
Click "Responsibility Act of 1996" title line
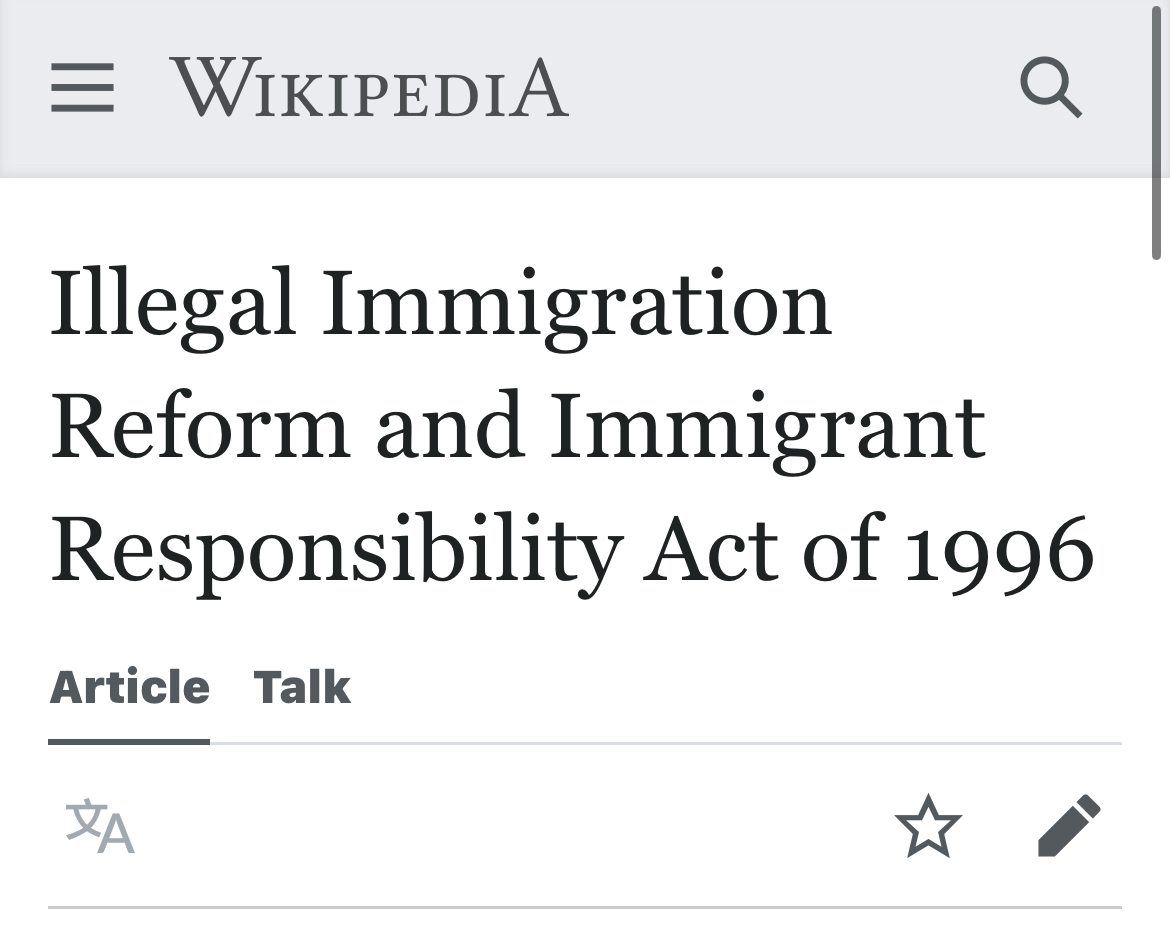[x=570, y=551]
